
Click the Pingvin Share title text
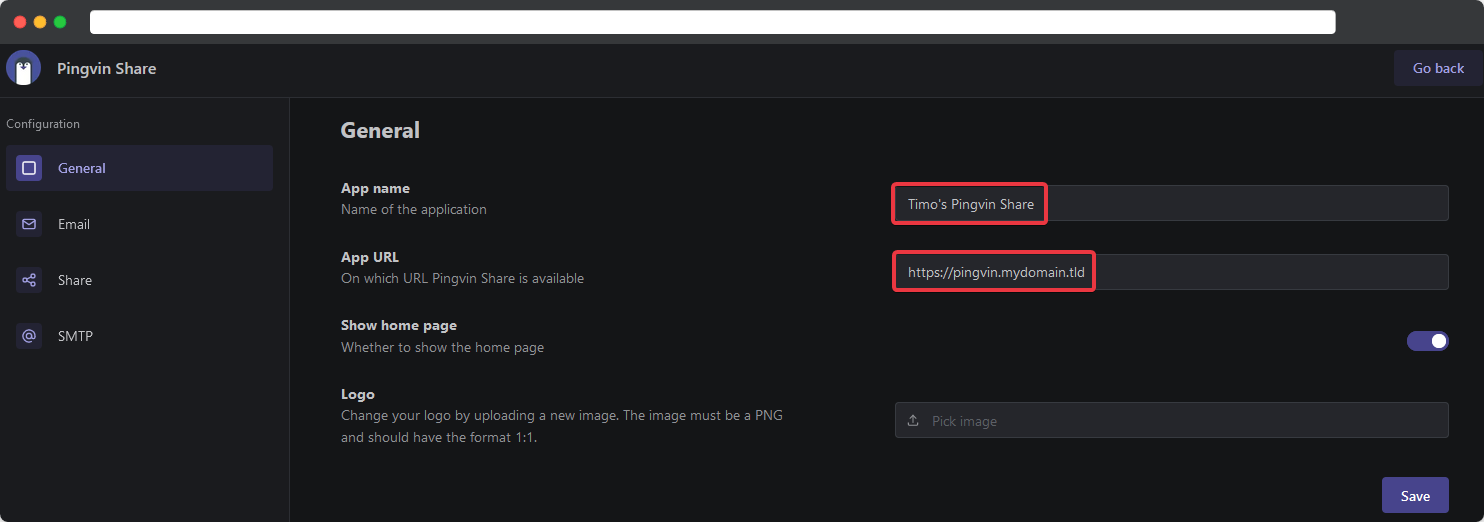point(107,68)
